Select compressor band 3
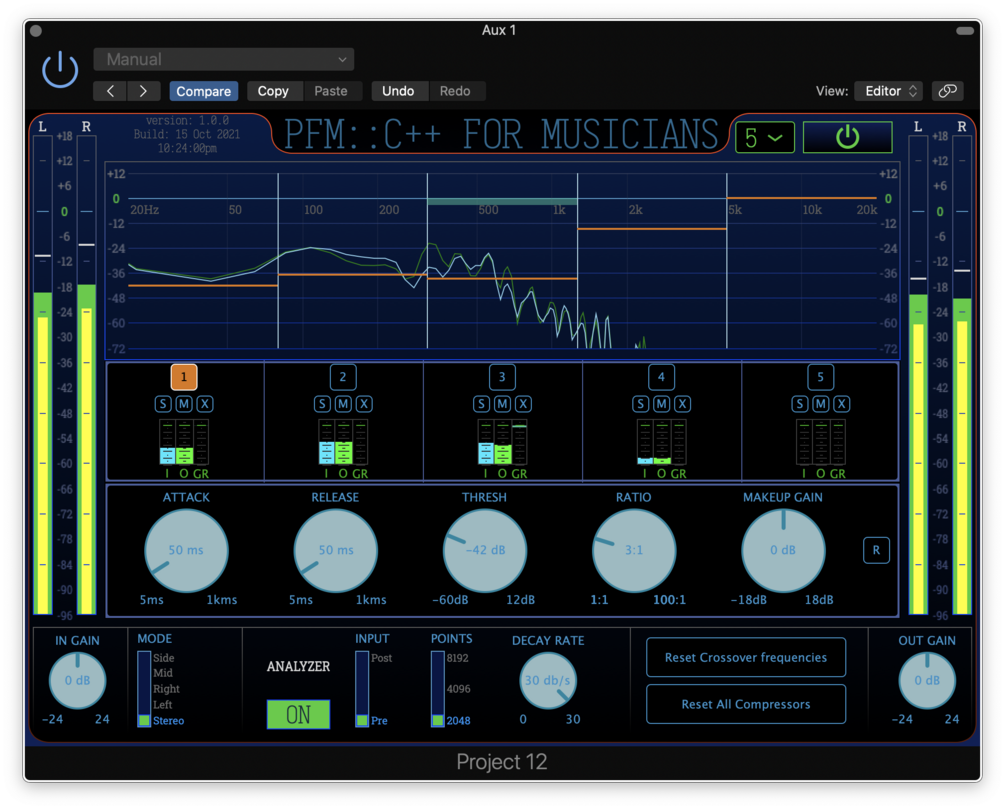1005x809 pixels. click(502, 377)
